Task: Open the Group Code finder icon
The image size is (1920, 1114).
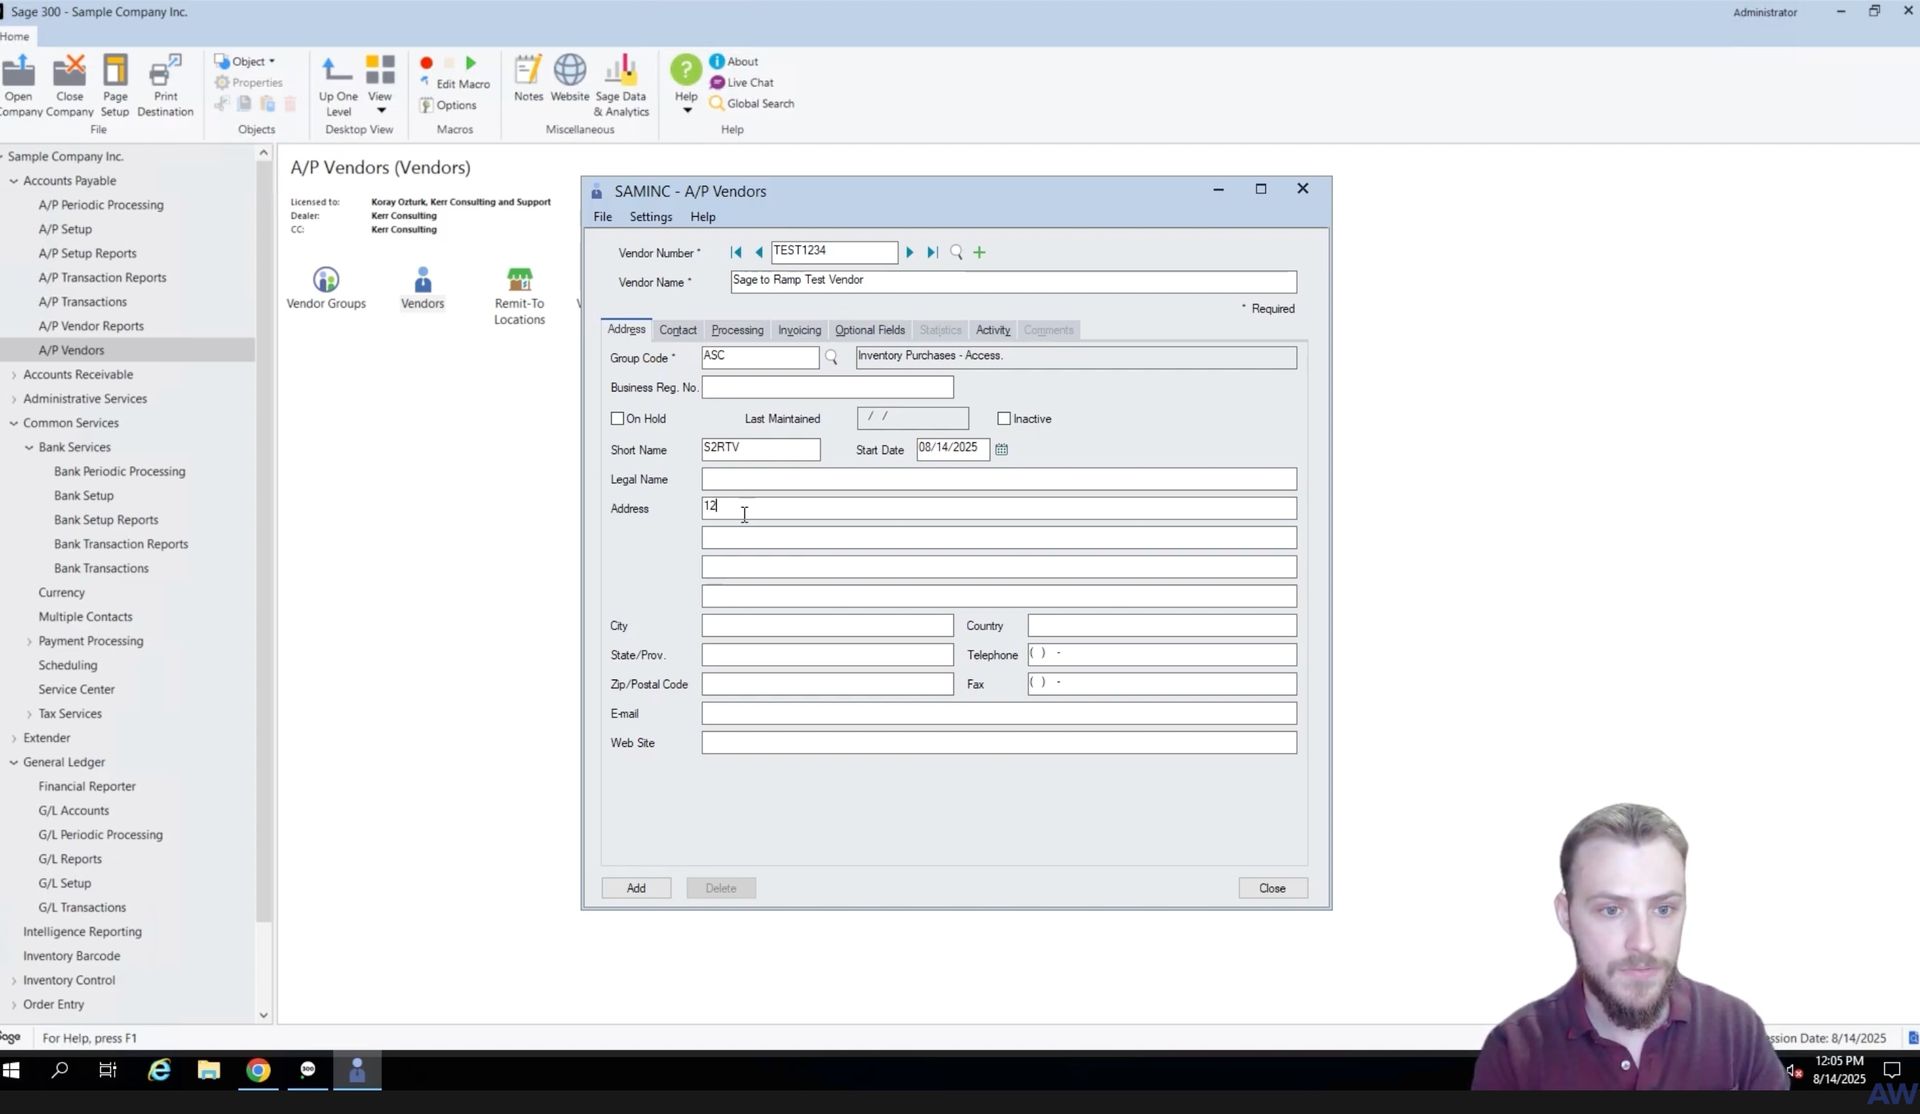Action: [831, 358]
